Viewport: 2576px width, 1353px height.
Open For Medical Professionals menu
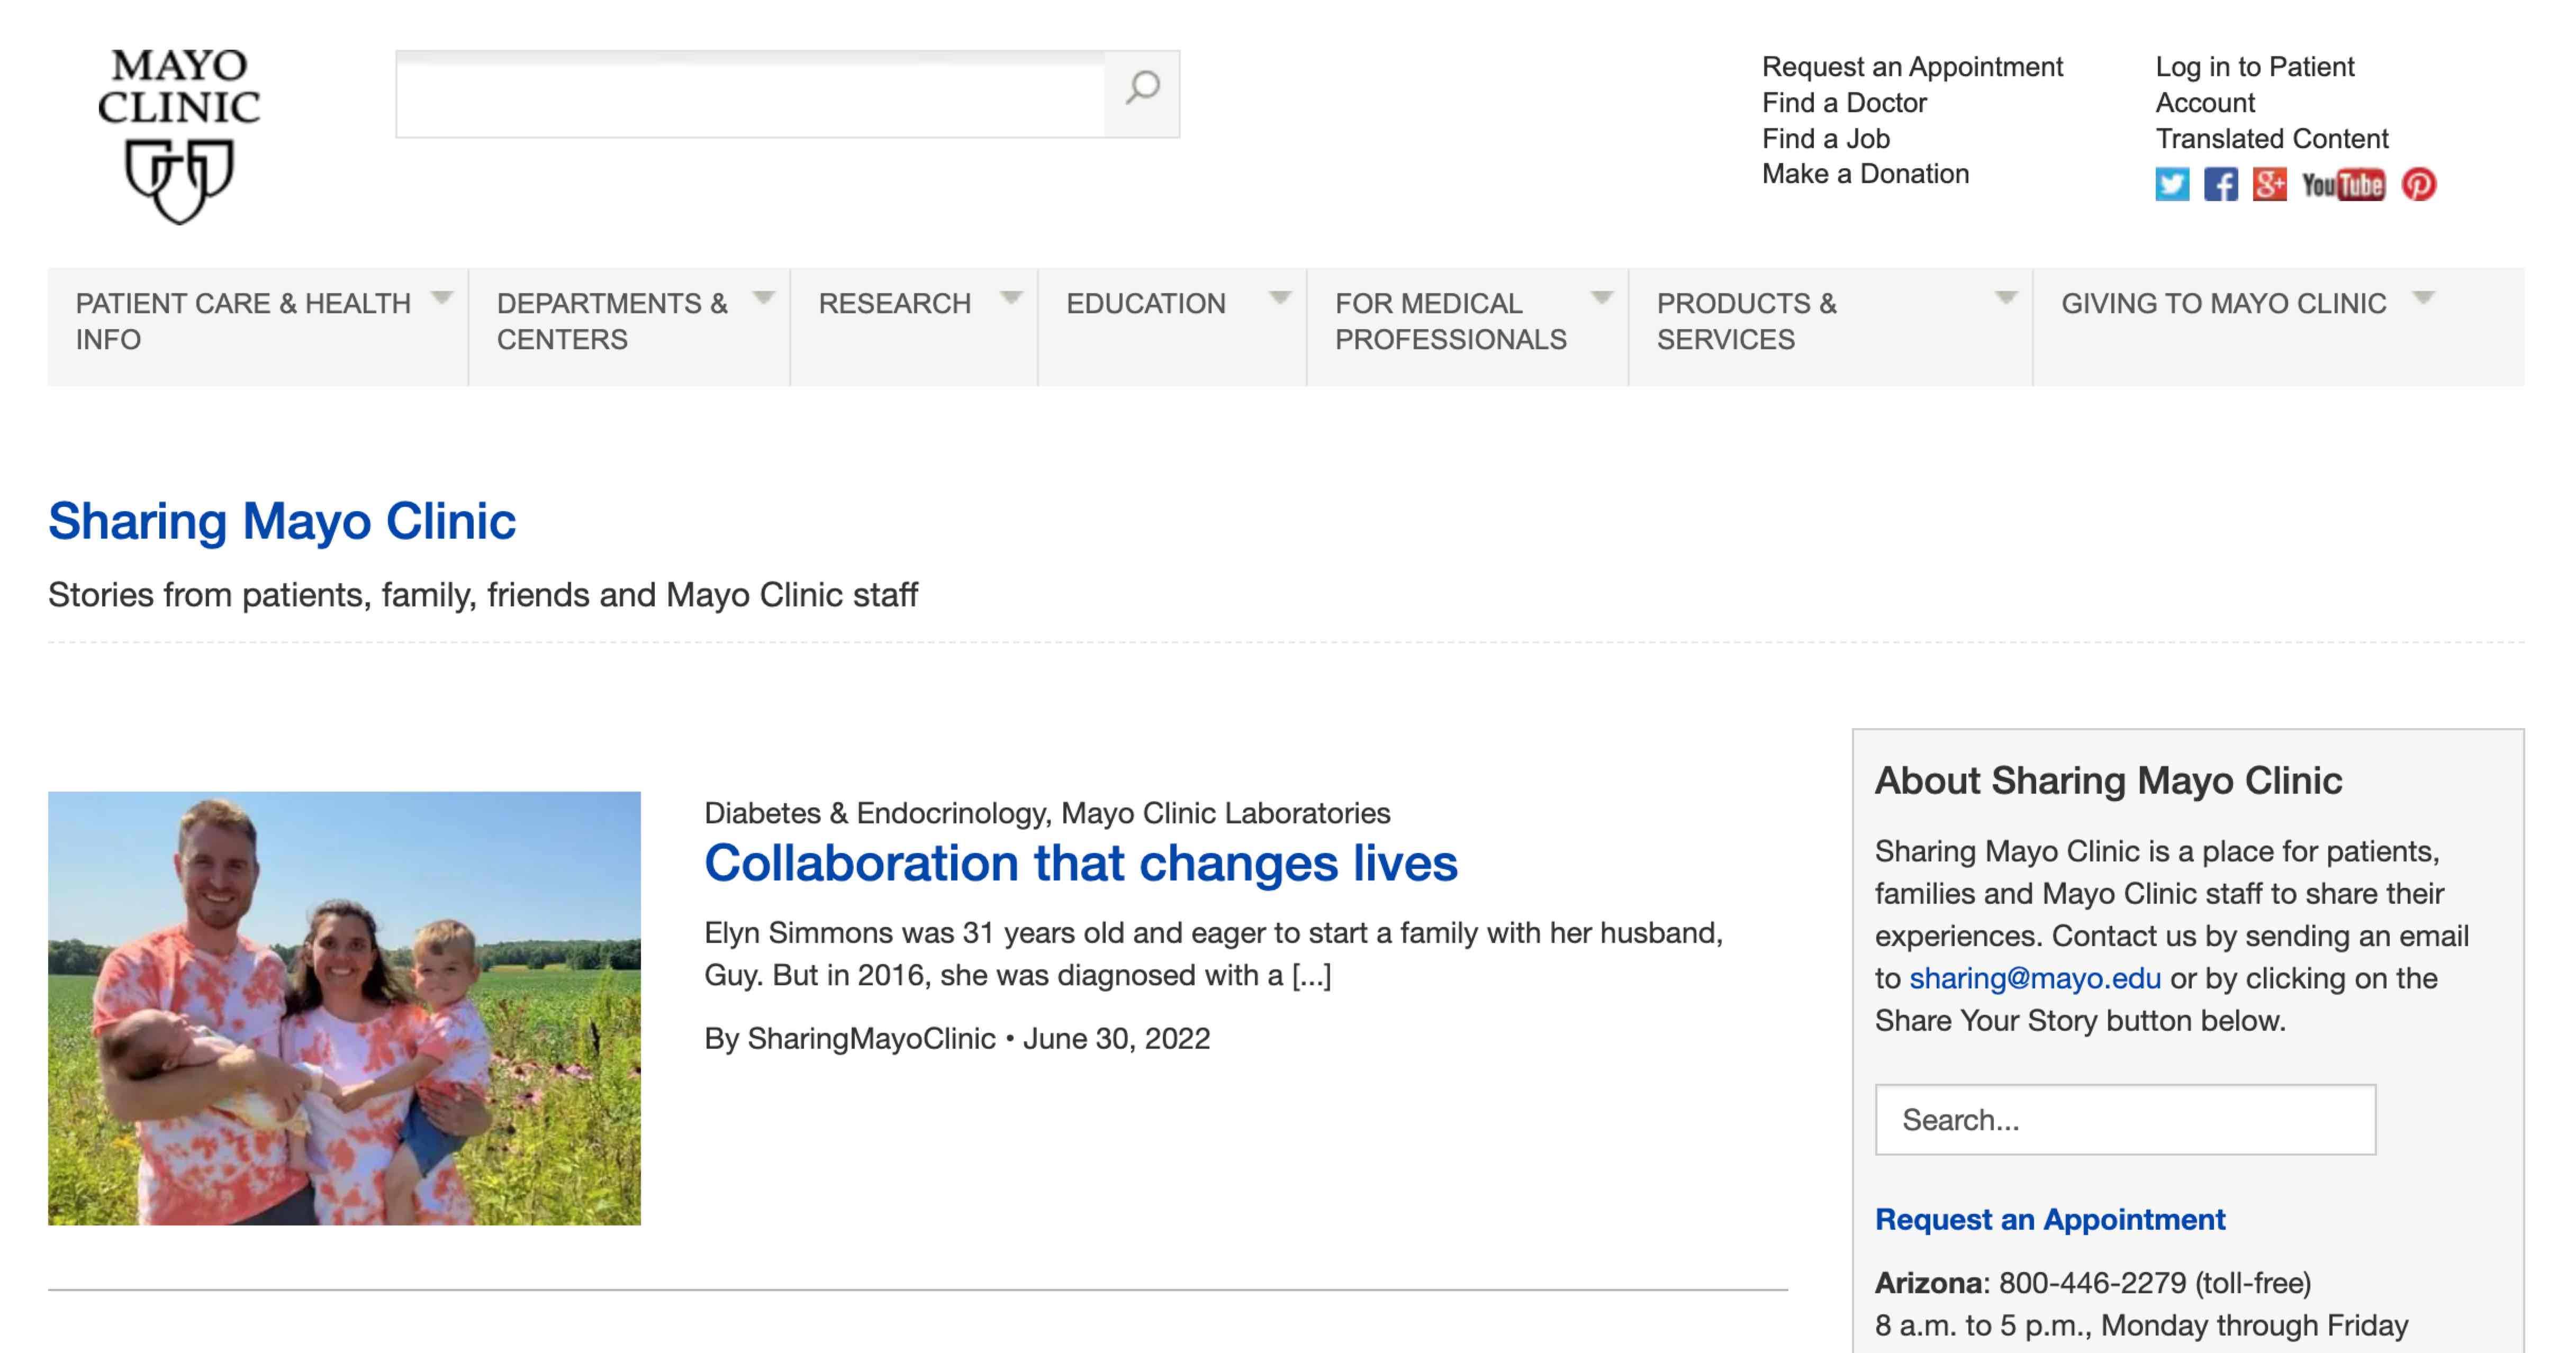(1450, 321)
